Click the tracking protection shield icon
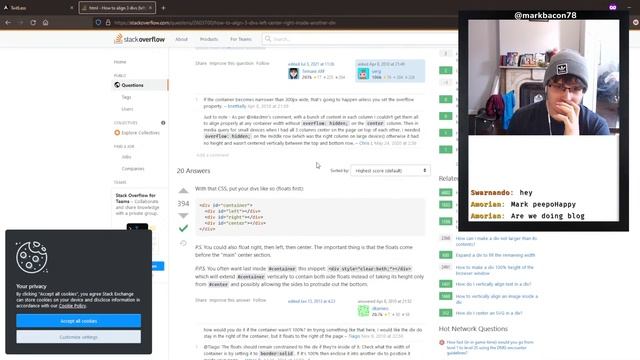 (x=98, y=22)
